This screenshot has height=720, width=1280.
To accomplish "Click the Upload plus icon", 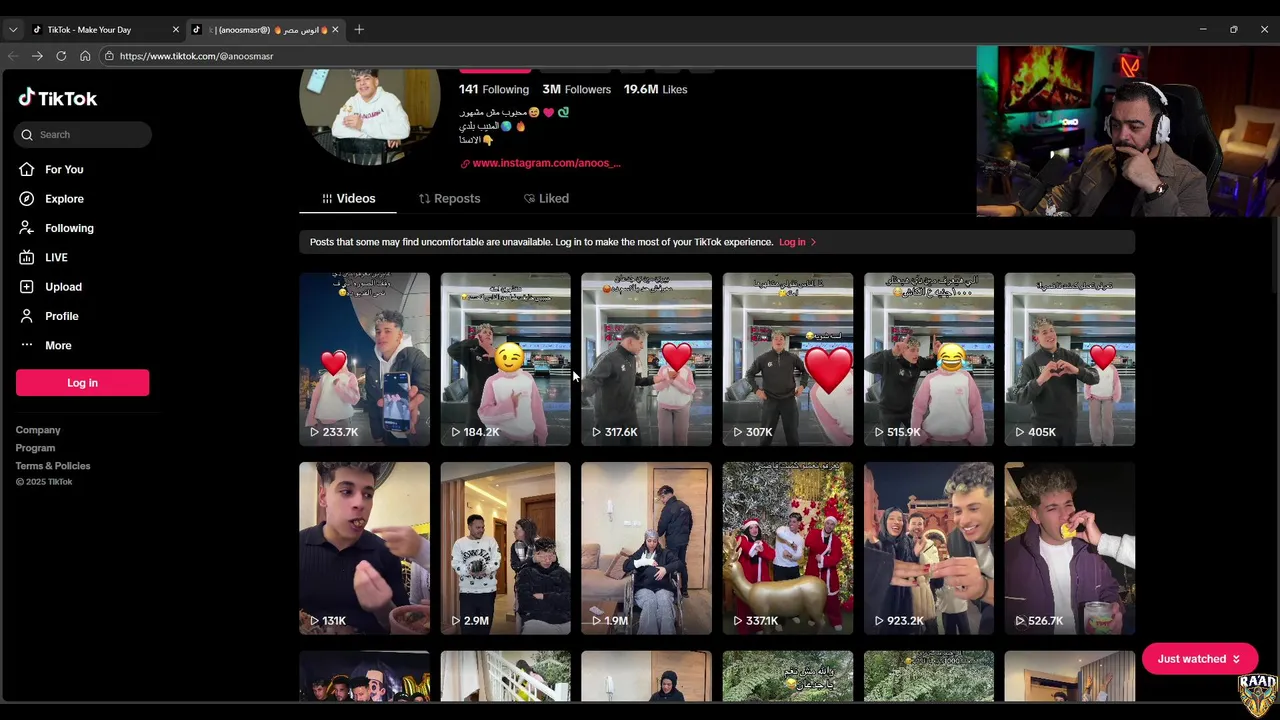I will pyautogui.click(x=27, y=287).
